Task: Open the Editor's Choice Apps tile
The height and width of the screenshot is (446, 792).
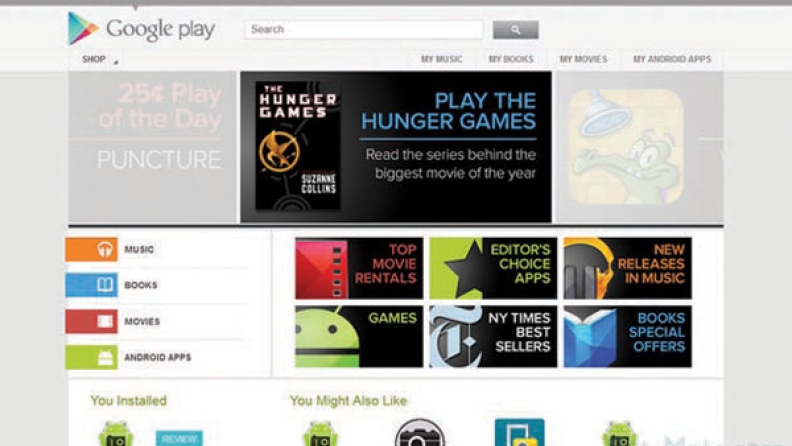Action: 493,268
